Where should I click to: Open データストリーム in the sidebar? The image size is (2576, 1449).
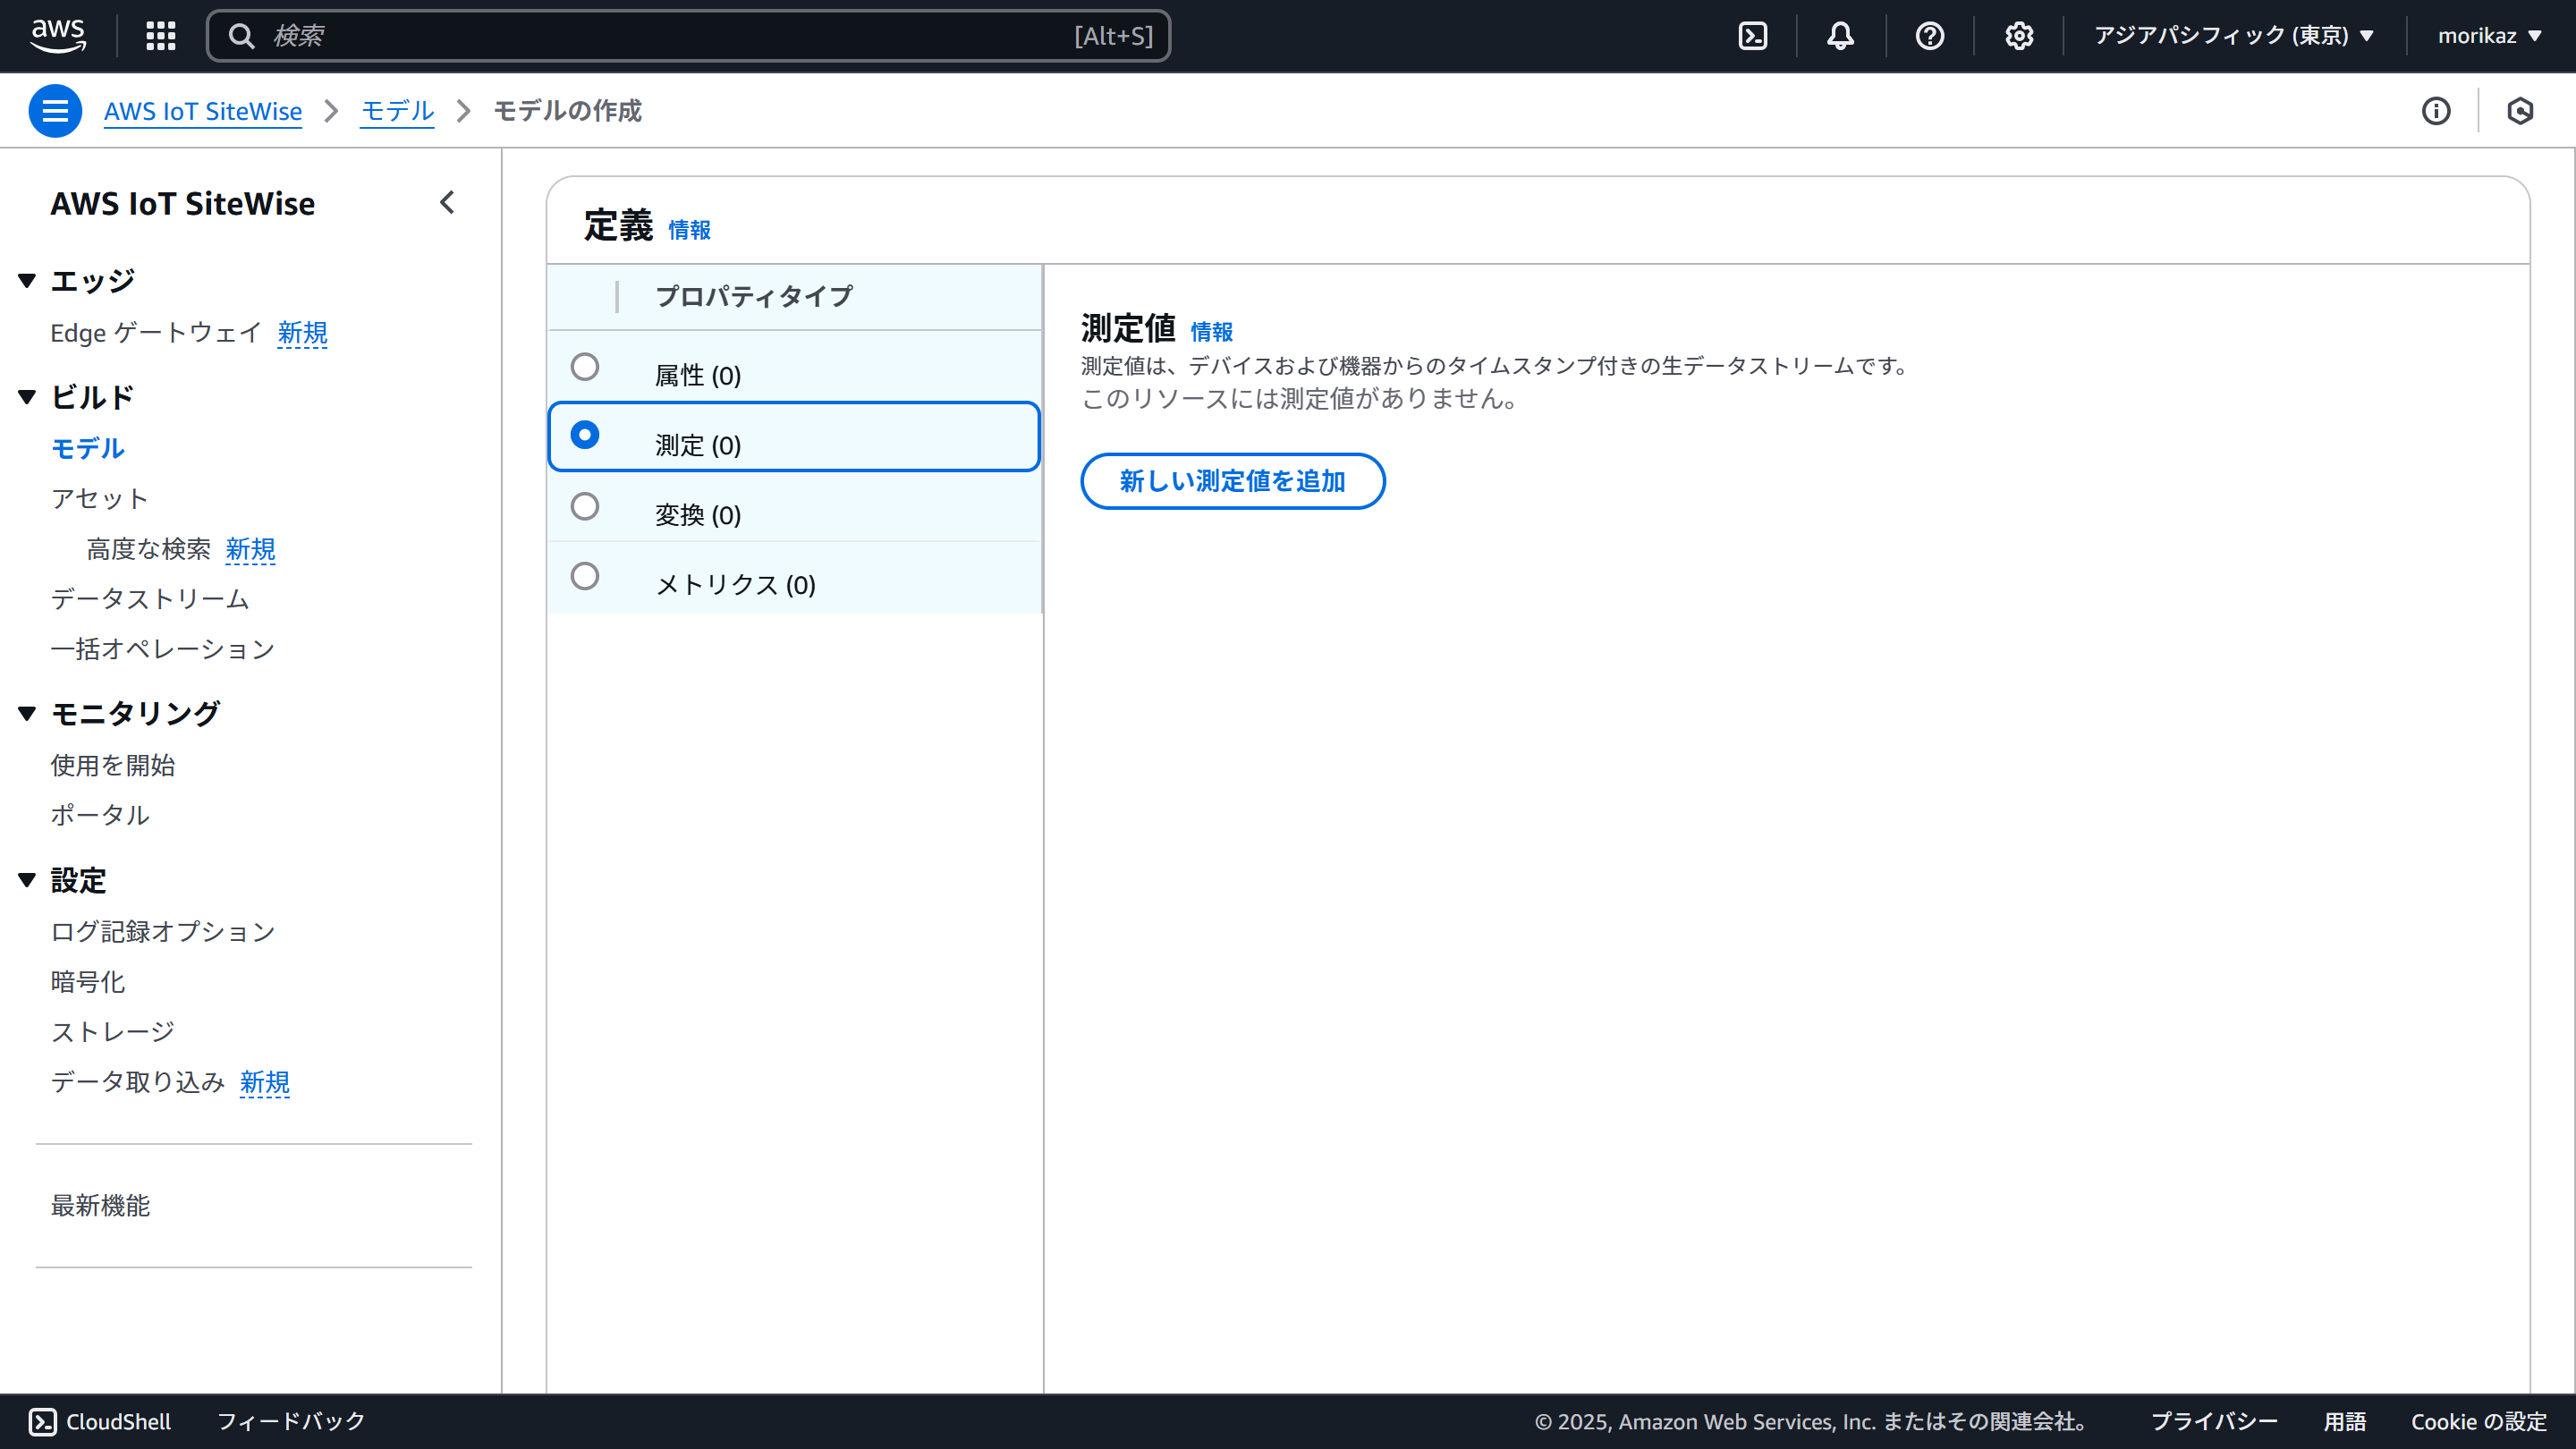(x=150, y=598)
